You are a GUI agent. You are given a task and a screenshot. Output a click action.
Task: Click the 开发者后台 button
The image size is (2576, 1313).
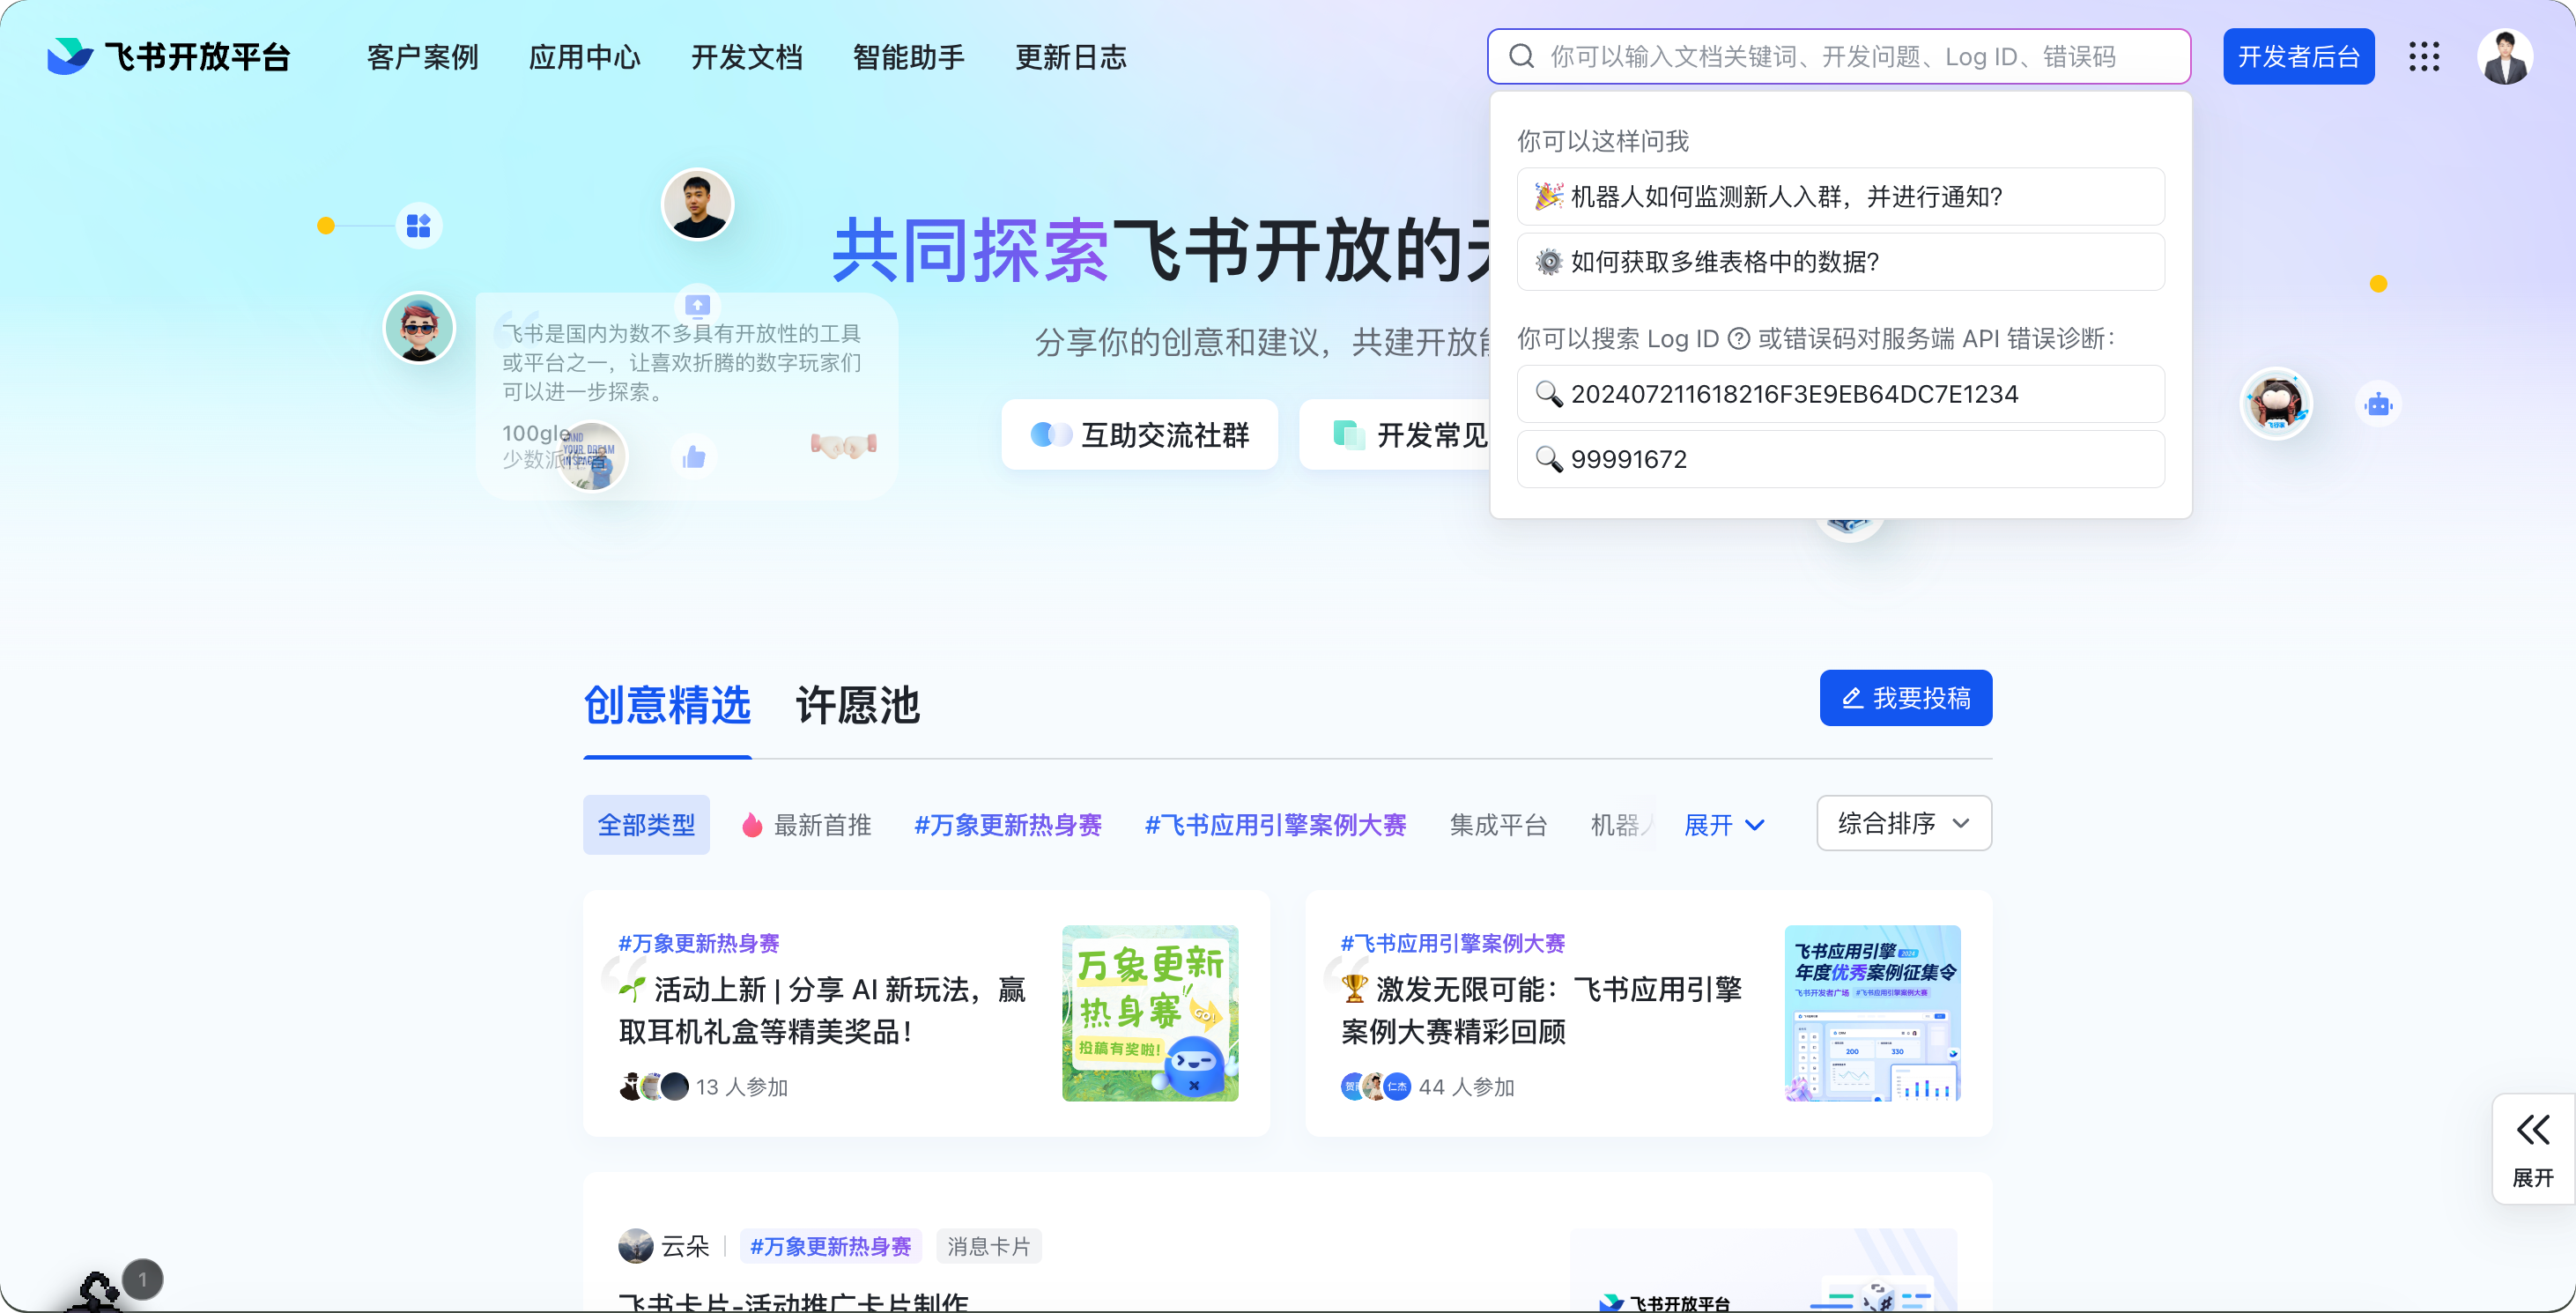click(x=2298, y=57)
